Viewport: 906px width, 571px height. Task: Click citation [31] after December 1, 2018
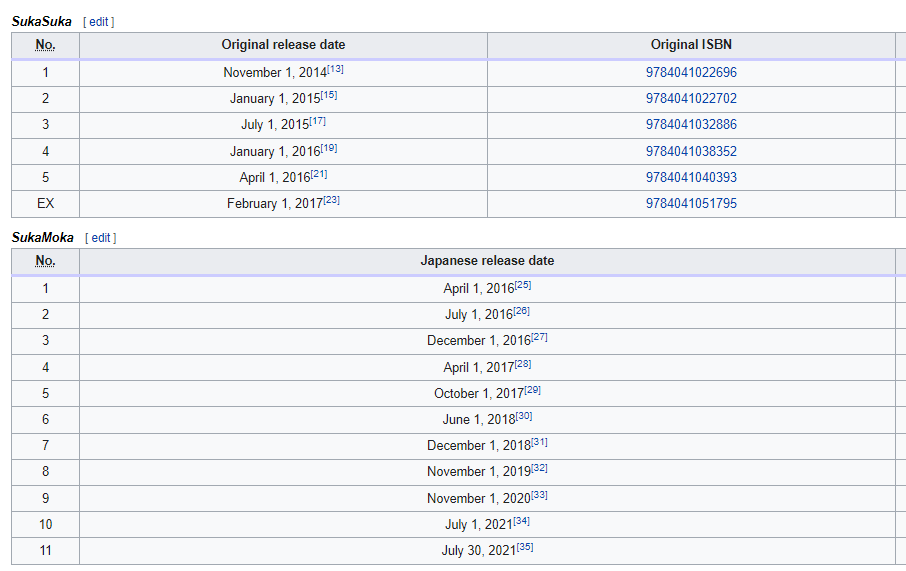(539, 442)
